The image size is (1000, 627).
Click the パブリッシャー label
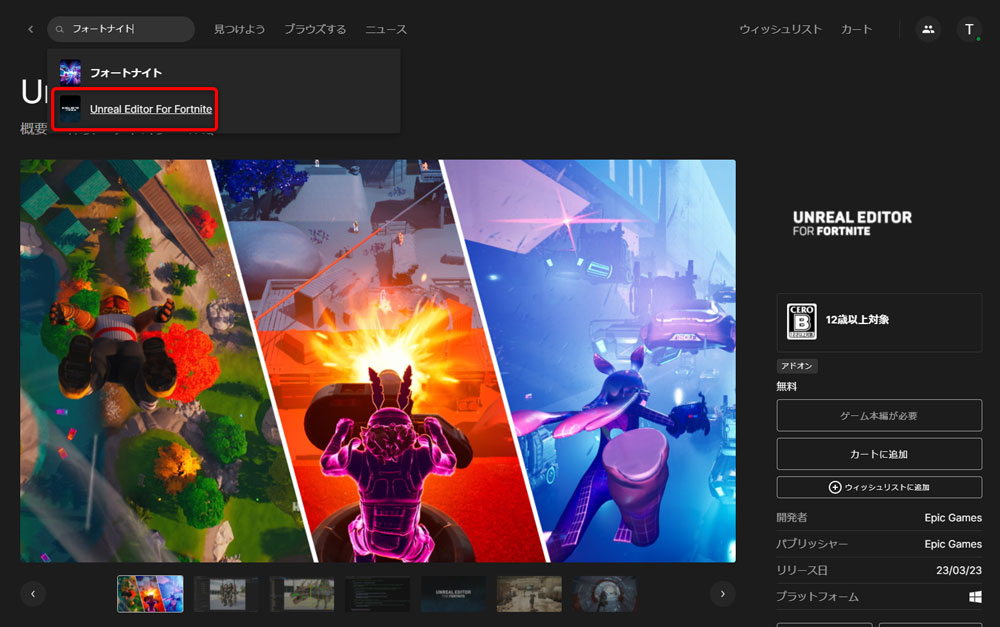click(x=812, y=544)
